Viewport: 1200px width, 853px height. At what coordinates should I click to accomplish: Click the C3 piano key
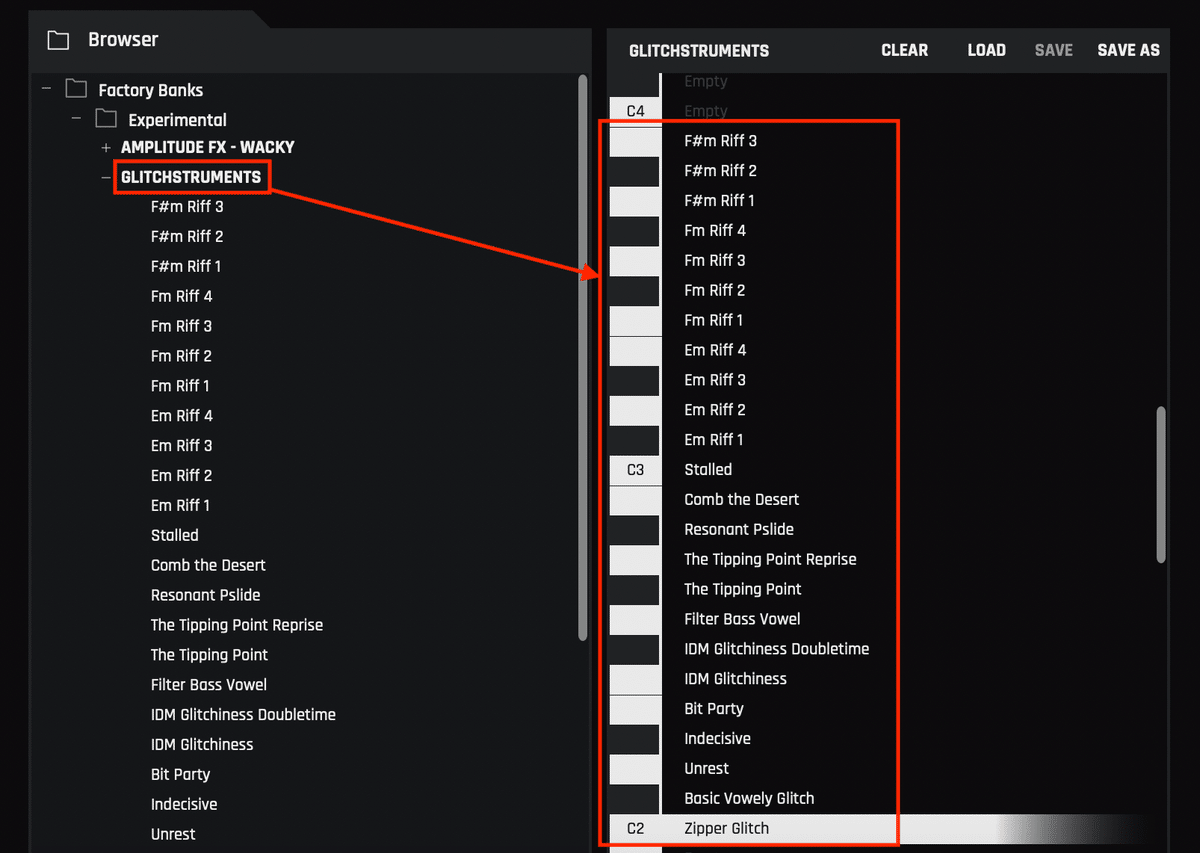coord(635,470)
